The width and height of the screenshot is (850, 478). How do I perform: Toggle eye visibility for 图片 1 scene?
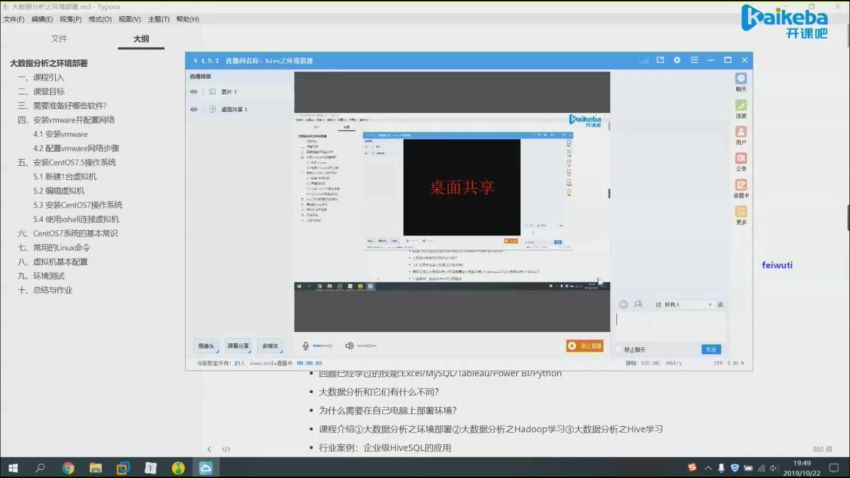click(x=194, y=92)
